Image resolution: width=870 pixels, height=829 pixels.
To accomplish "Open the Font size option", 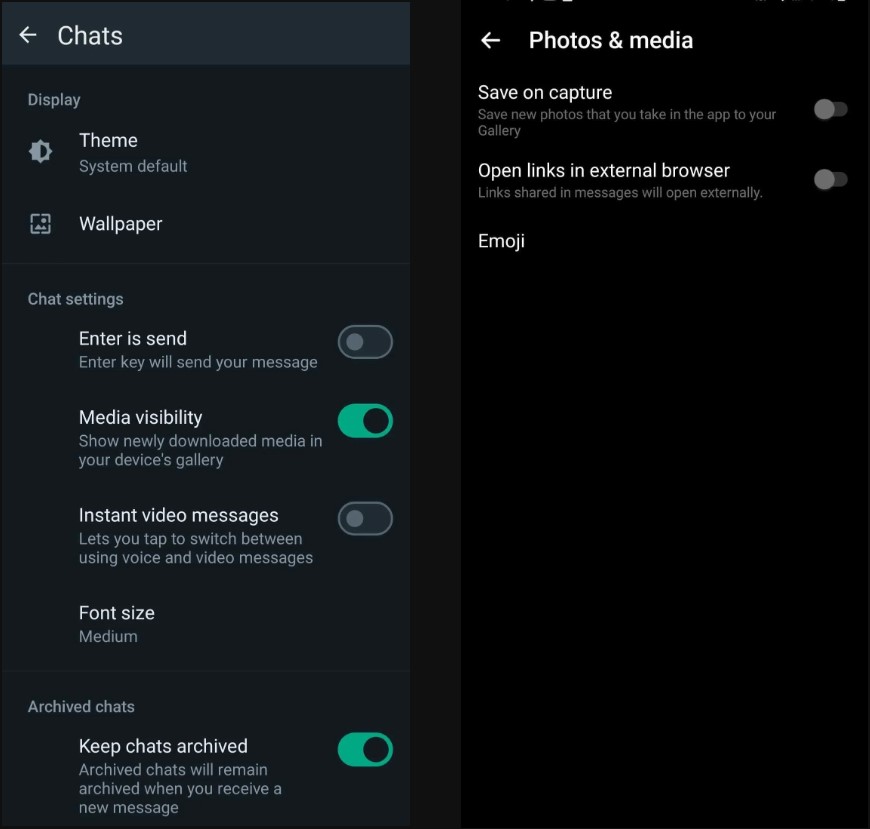I will click(x=117, y=613).
